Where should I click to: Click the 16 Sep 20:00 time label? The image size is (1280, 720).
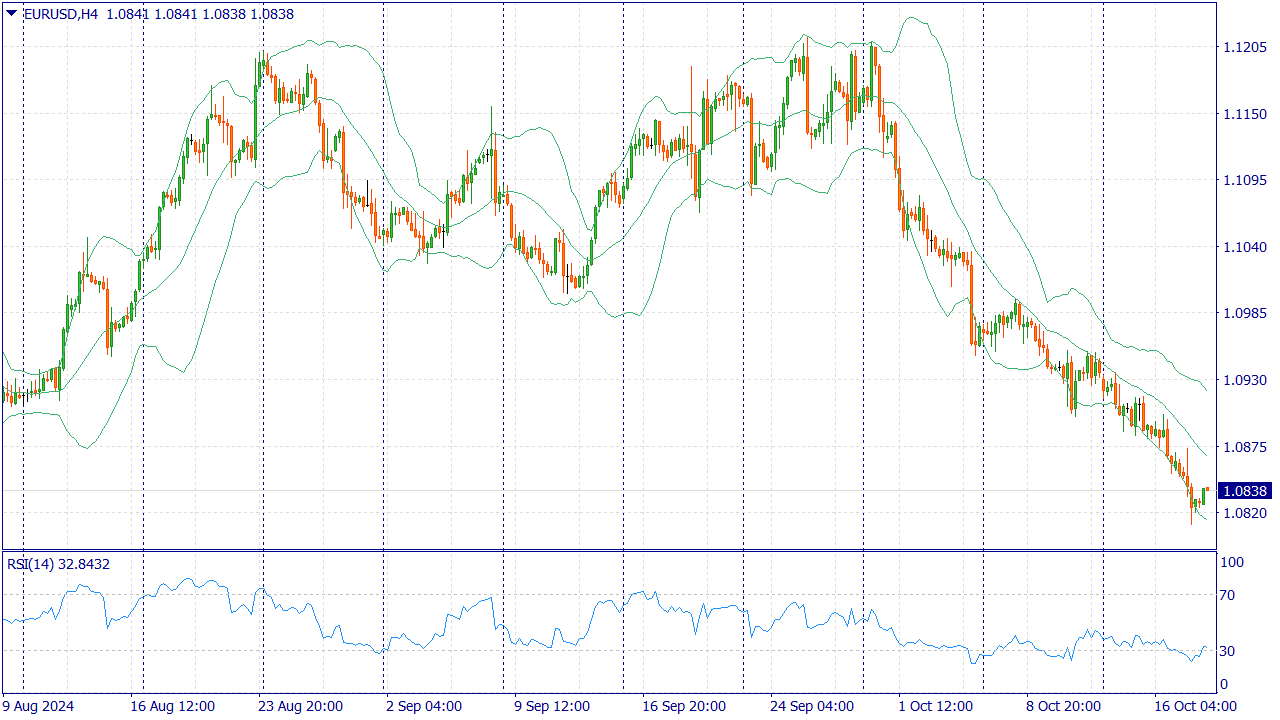click(x=684, y=705)
